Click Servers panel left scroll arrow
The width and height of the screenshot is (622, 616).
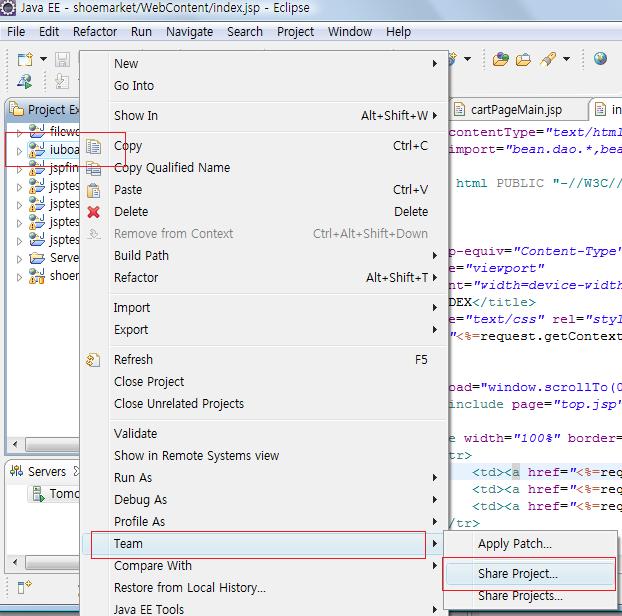click(x=15, y=562)
